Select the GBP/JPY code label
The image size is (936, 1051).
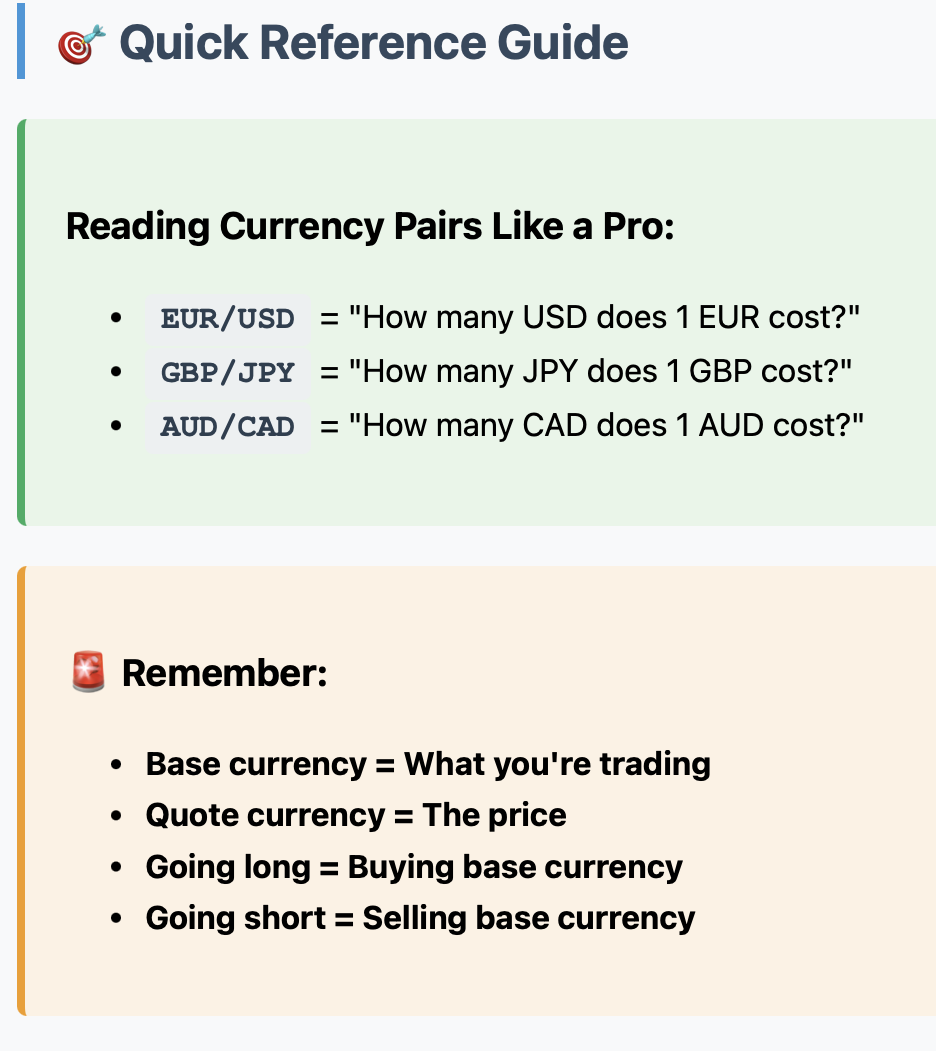pos(228,373)
